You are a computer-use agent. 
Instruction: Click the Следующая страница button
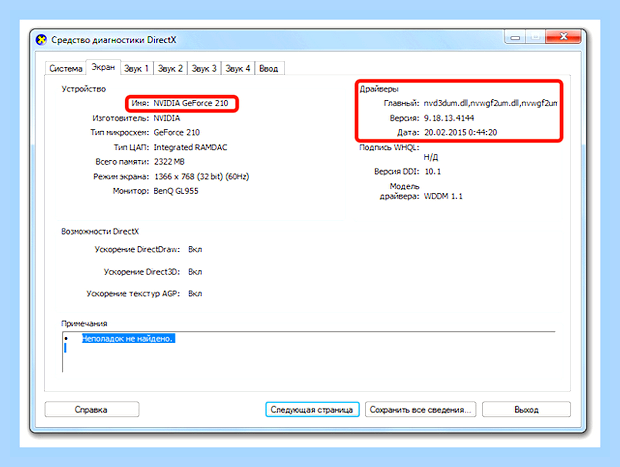[312, 410]
